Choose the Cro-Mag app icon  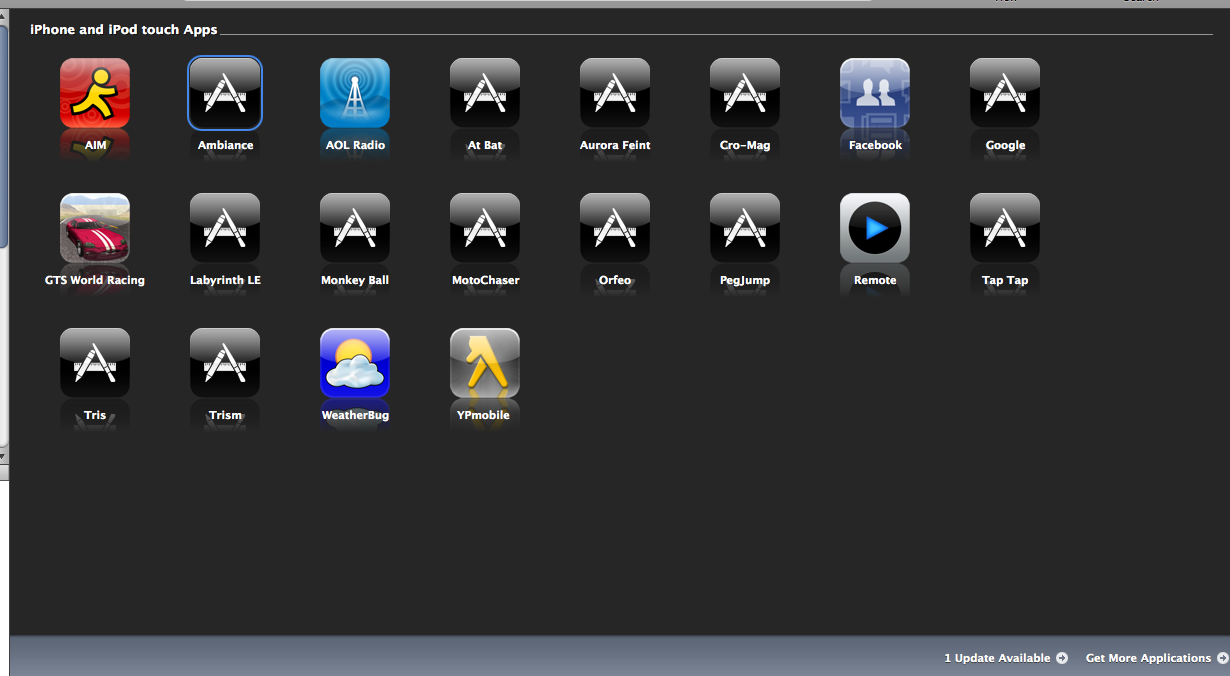point(745,93)
